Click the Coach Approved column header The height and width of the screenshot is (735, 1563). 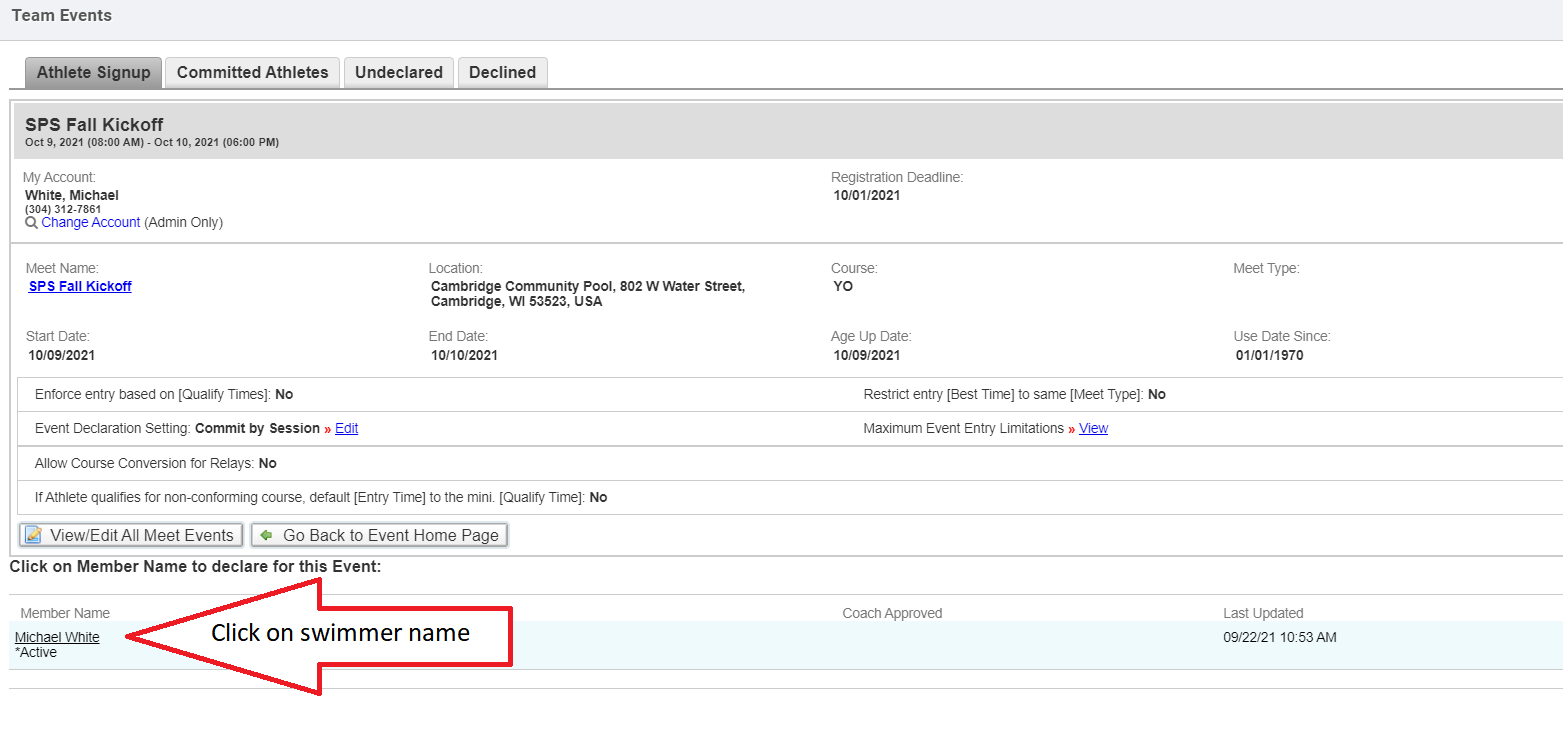click(x=892, y=613)
